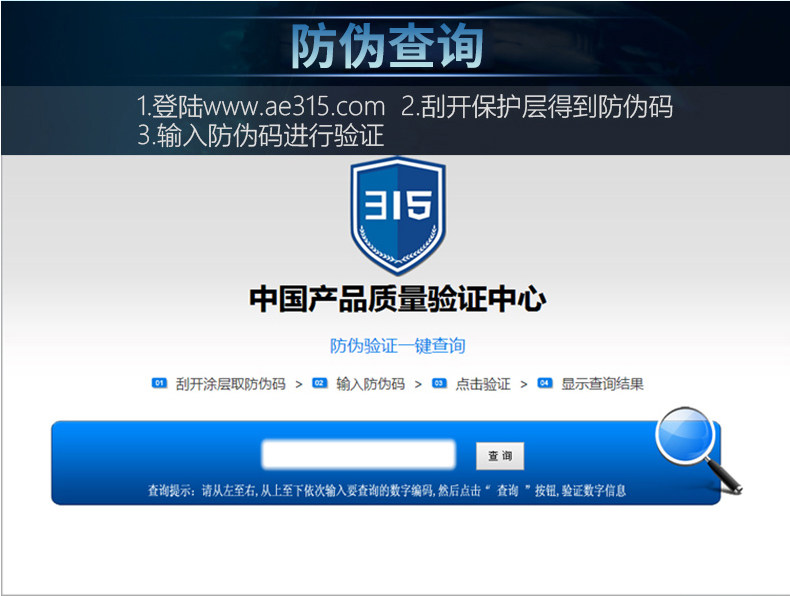The image size is (790, 596).
Task: Click the 防伪验证一键查询 link
Action: pos(398,346)
